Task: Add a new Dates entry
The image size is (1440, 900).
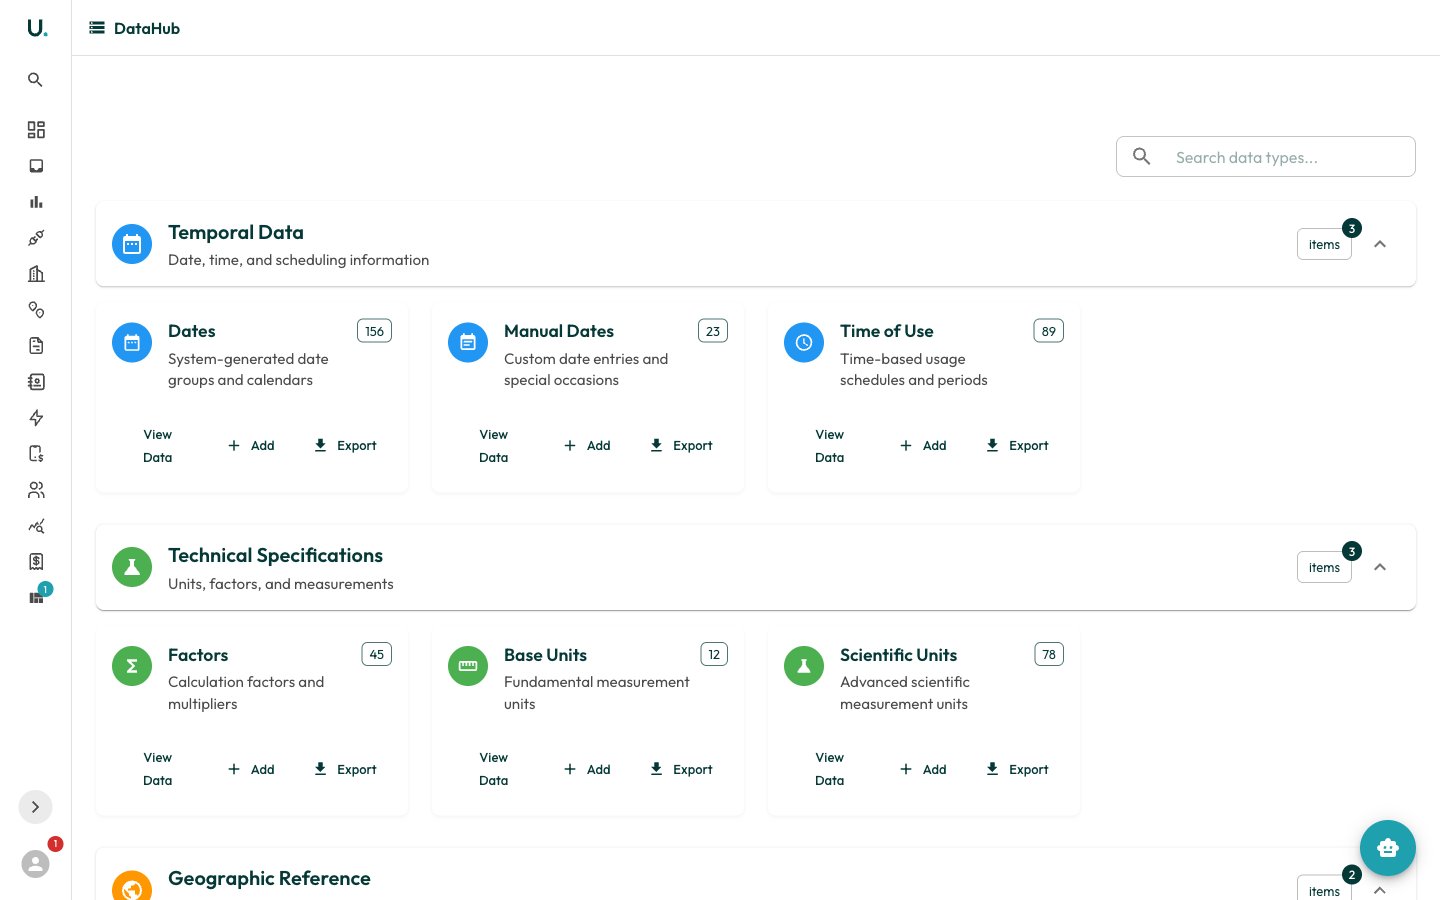Action: click(x=252, y=446)
